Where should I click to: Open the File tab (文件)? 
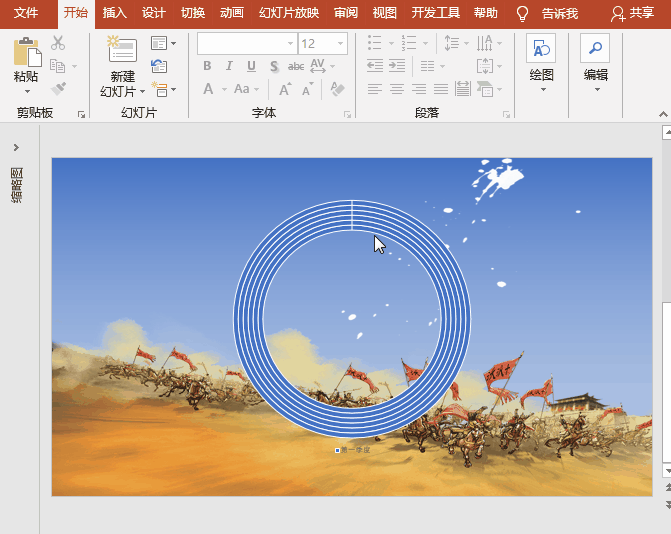coord(26,13)
